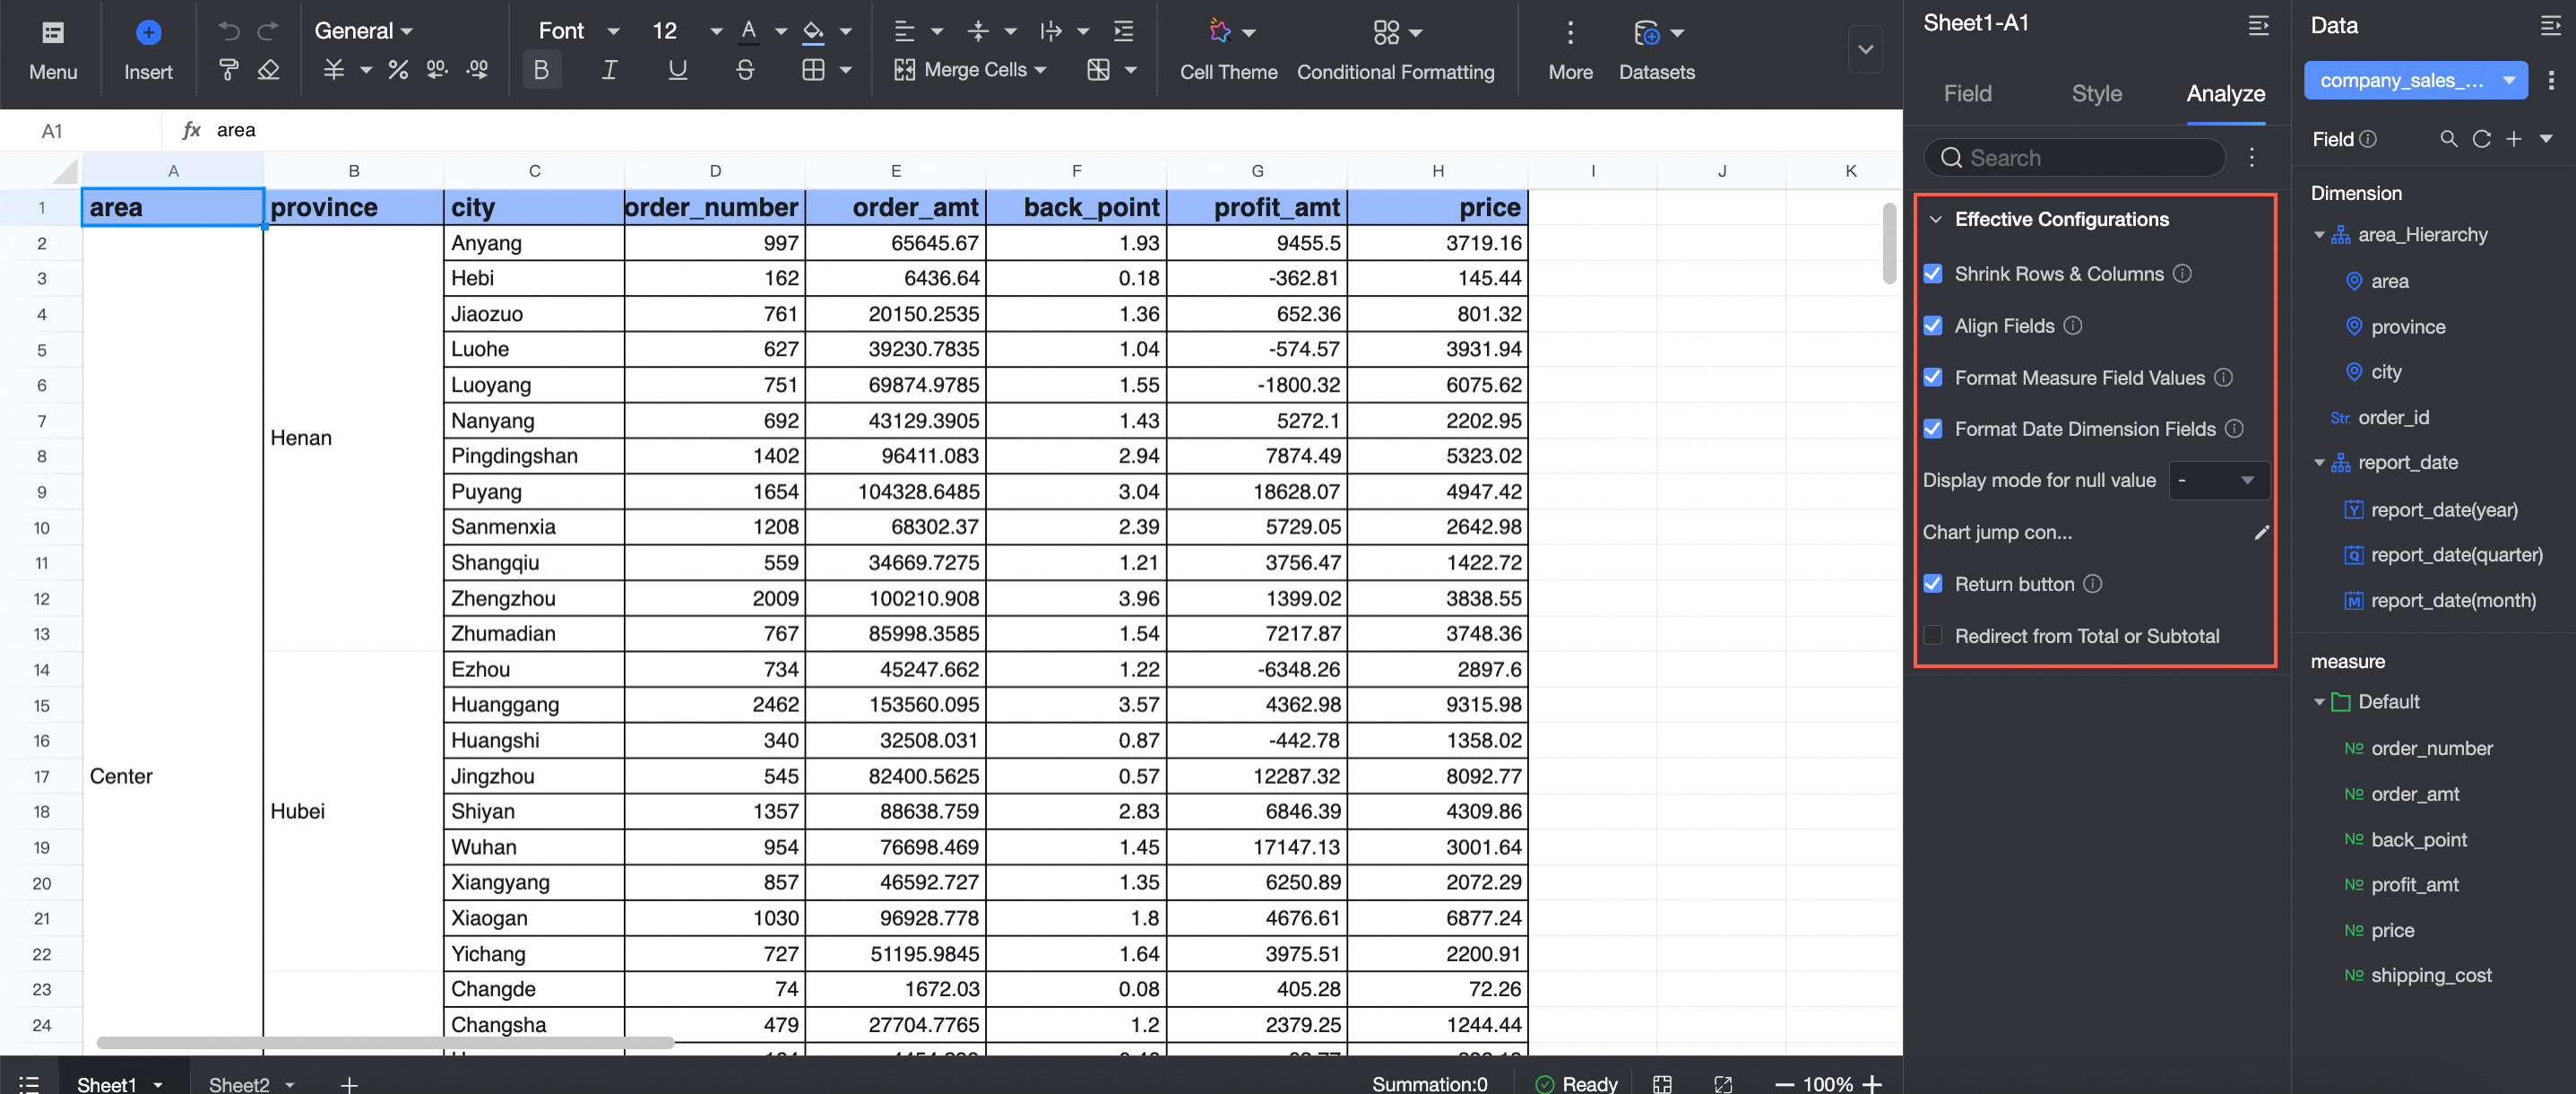Viewport: 2576px width, 1094px height.
Task: Switch to the Style tab
Action: click(x=2096, y=93)
